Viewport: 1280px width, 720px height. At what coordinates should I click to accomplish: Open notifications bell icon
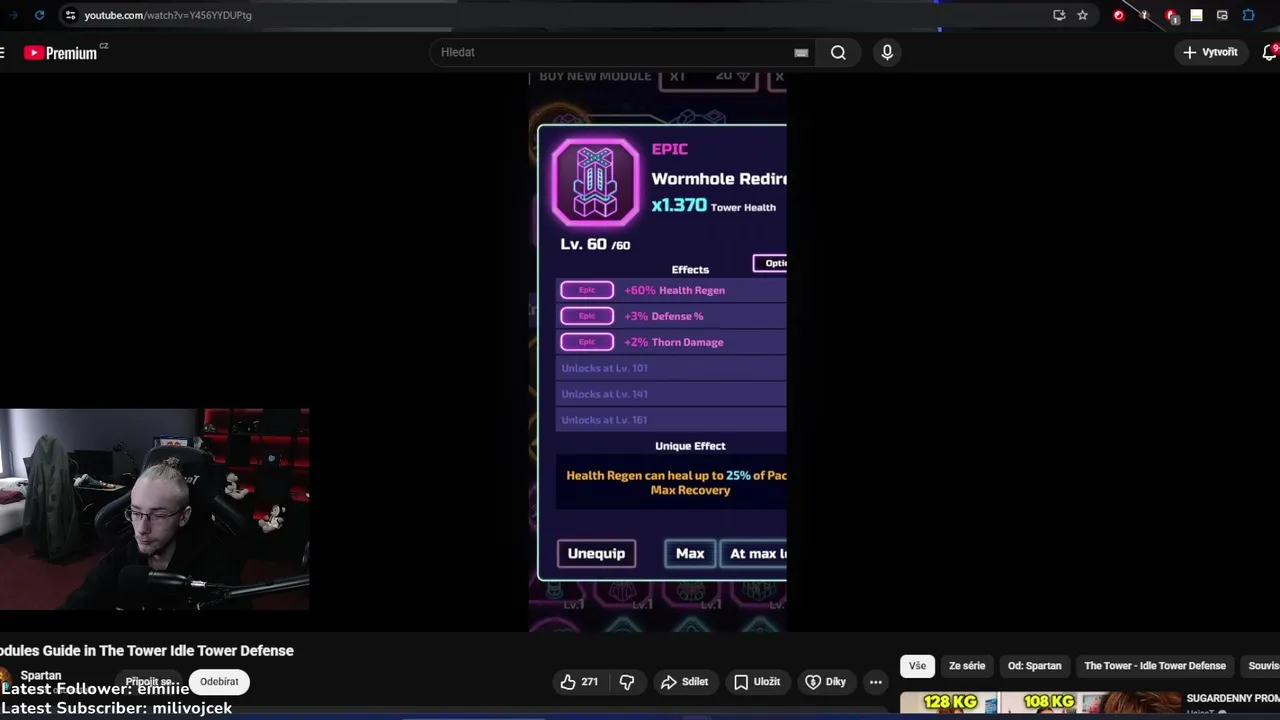[x=1269, y=52]
